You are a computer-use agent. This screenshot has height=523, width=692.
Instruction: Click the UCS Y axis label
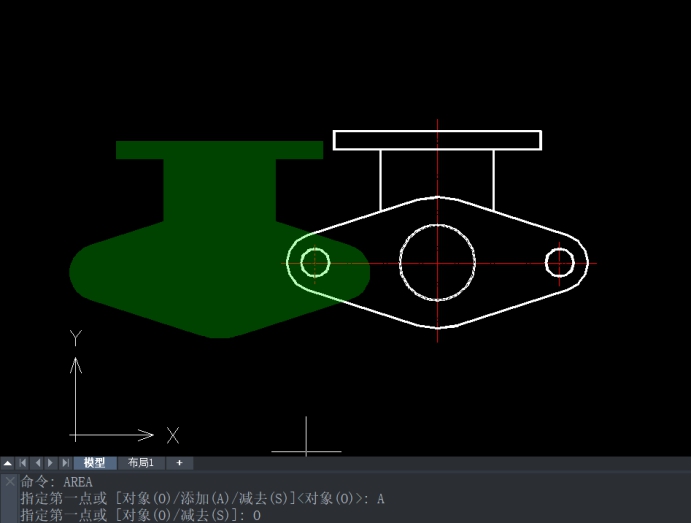[x=75, y=339]
